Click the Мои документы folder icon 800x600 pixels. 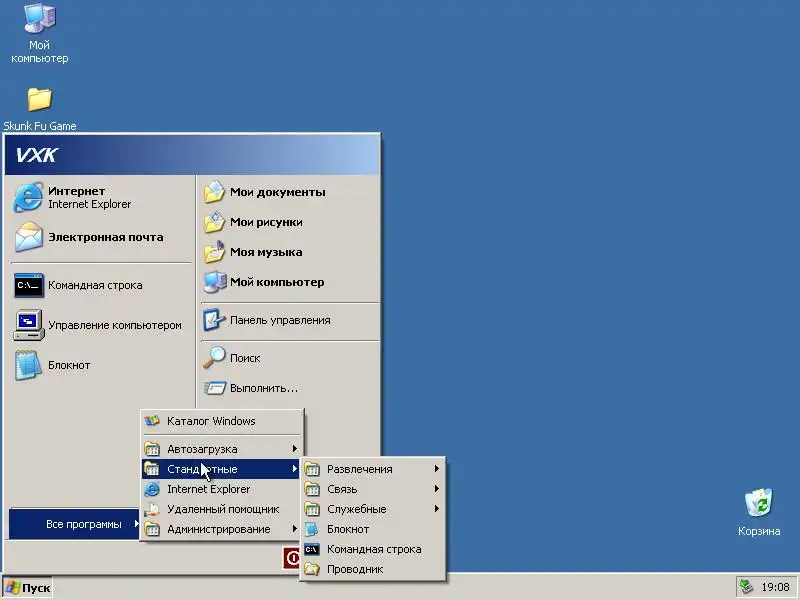click(214, 192)
